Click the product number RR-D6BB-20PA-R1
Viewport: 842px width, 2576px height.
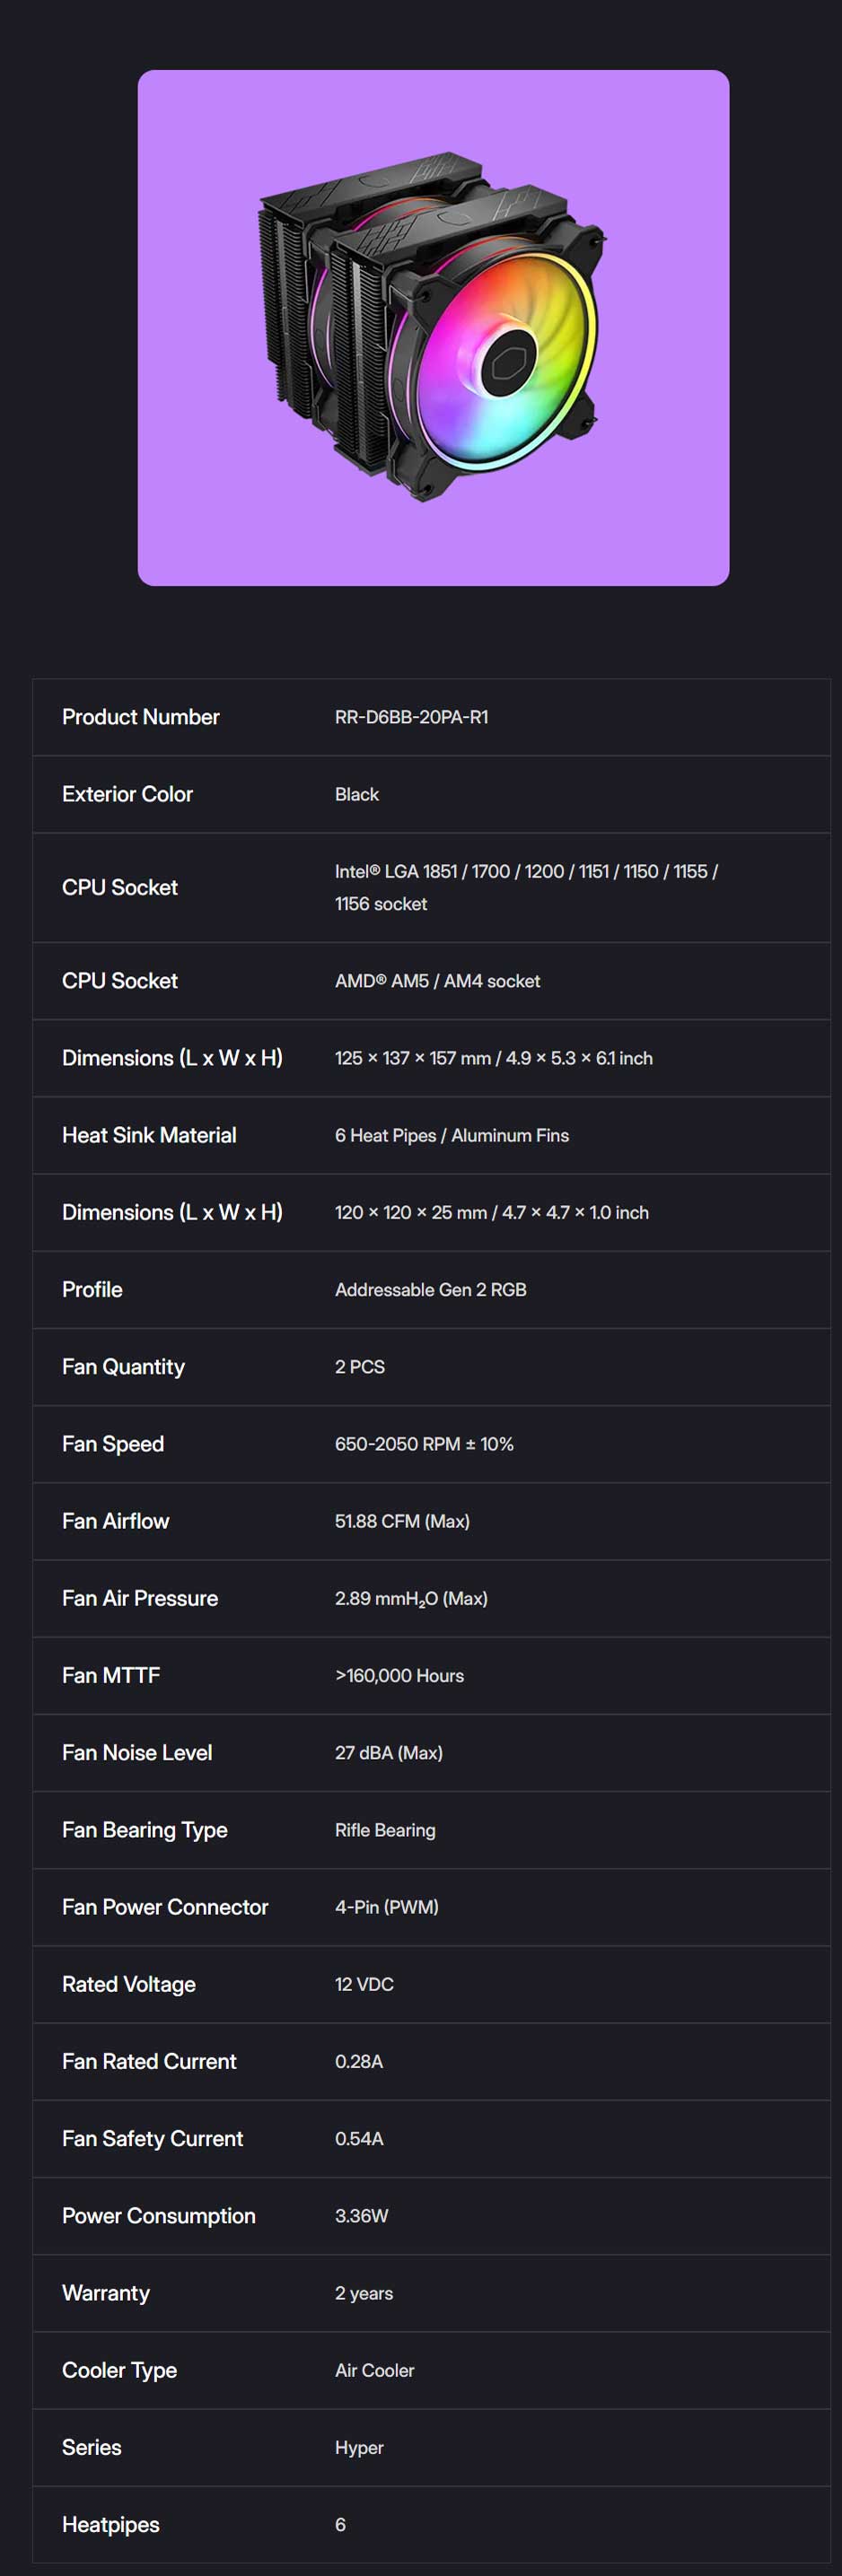click(x=411, y=717)
